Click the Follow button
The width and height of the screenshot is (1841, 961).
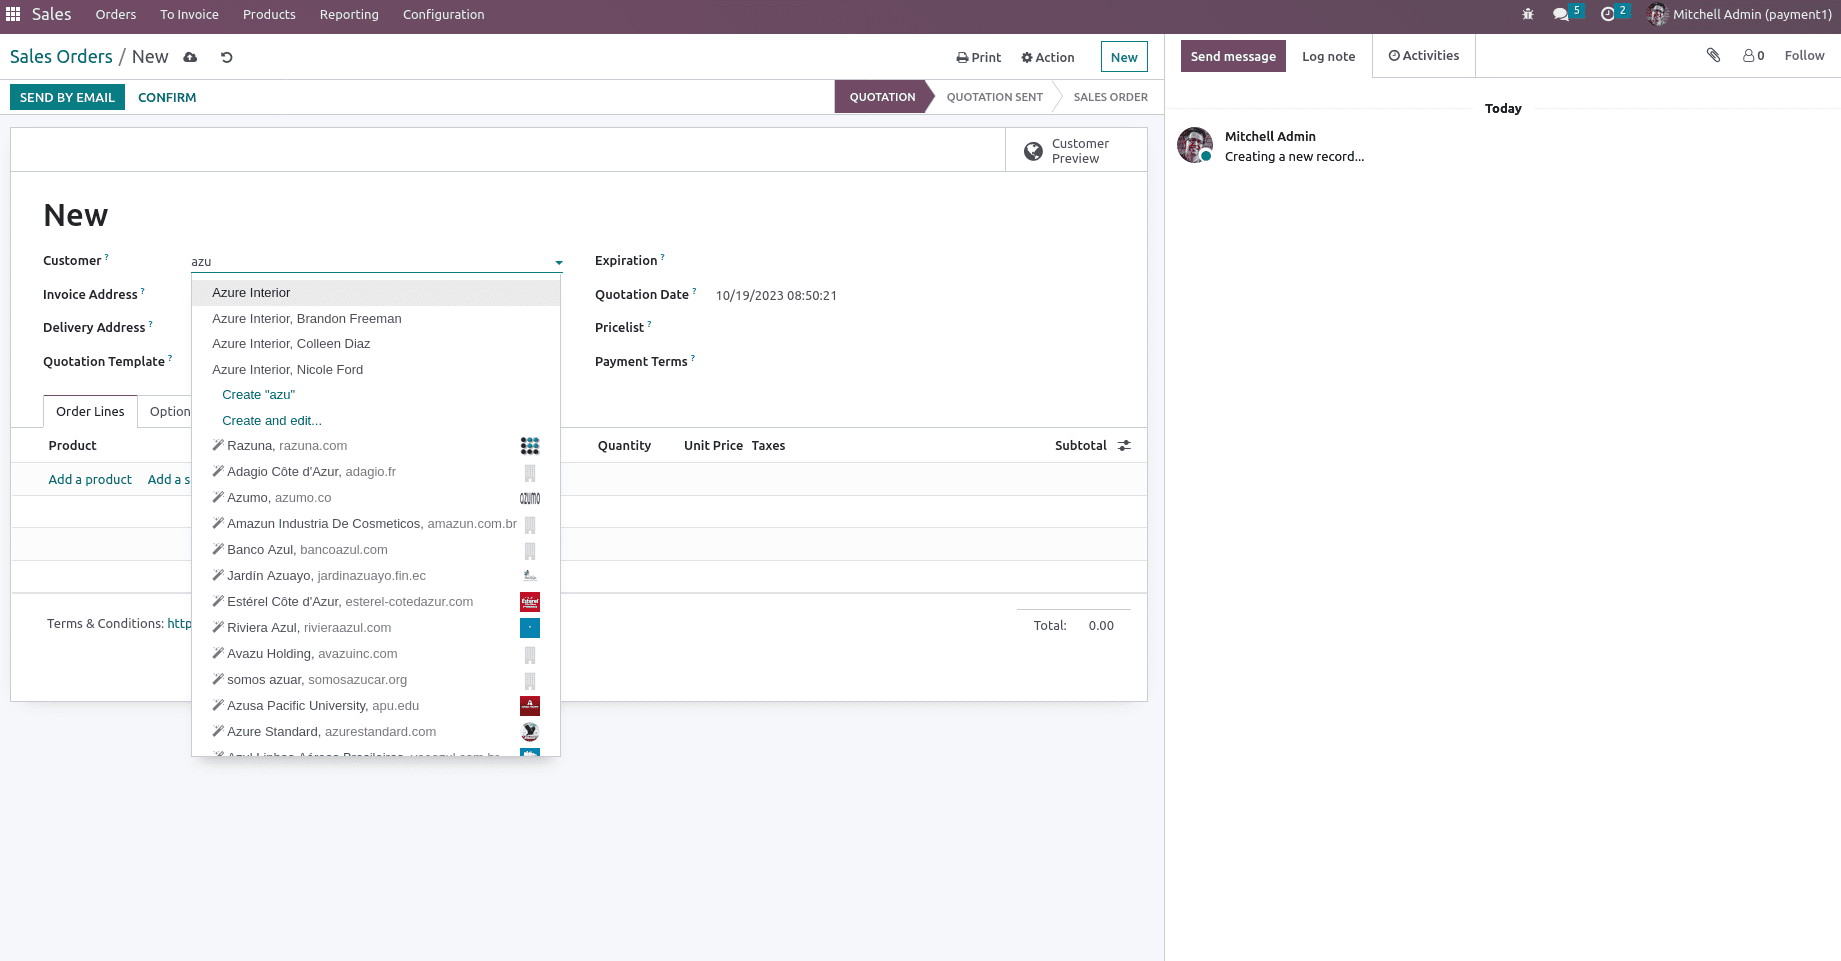pos(1804,55)
